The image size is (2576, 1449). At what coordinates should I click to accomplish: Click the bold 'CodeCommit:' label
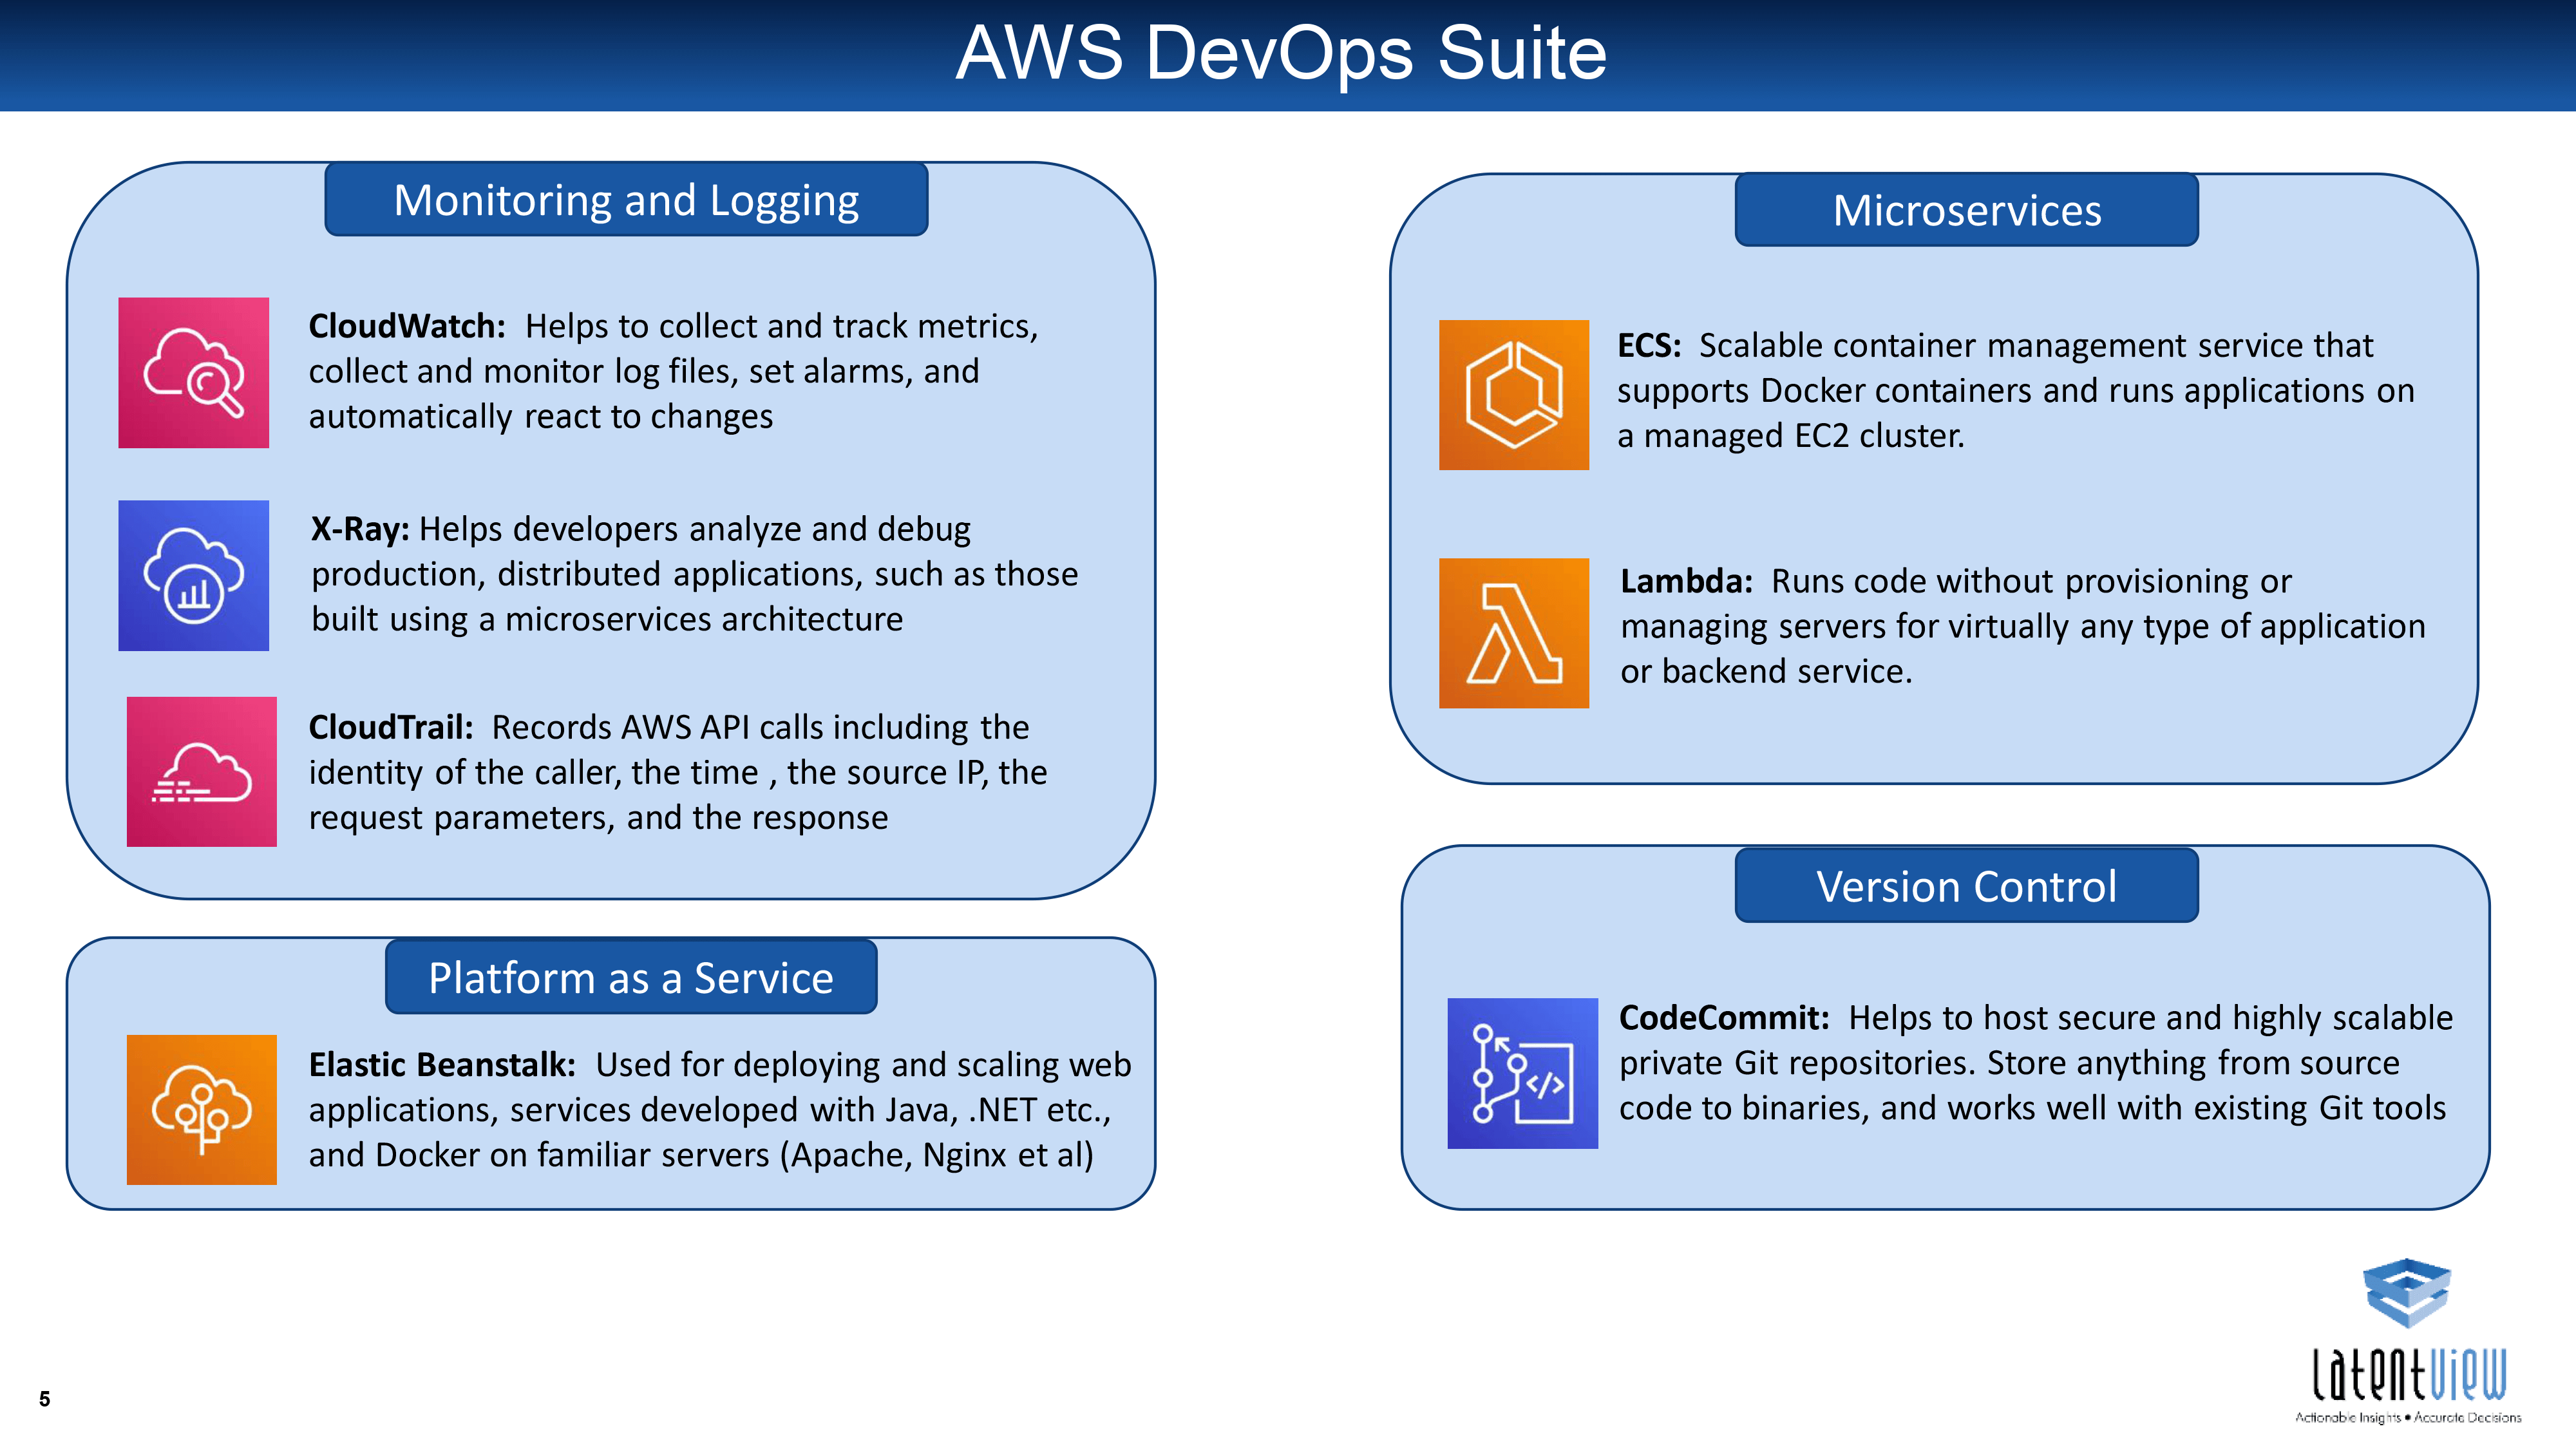[x=1724, y=1017]
